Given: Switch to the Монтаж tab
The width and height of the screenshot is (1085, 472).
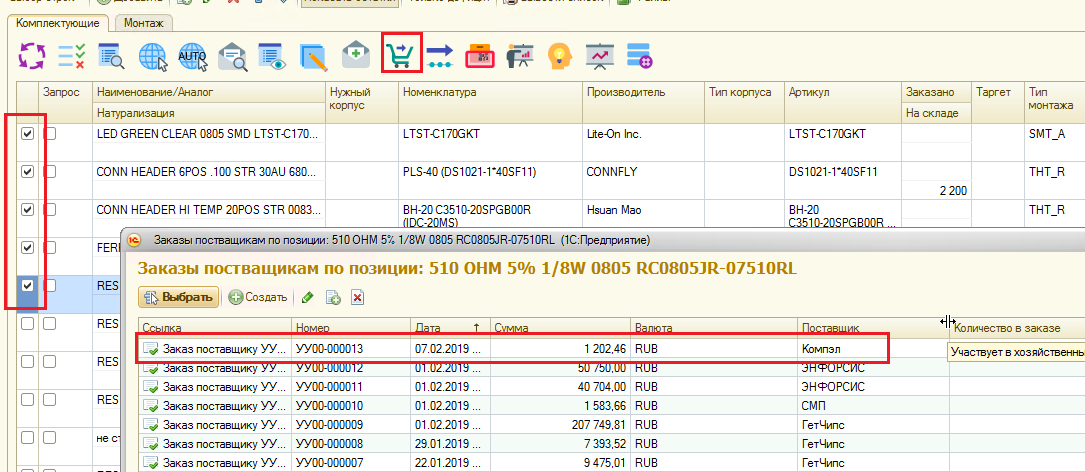Looking at the screenshot, I should point(145,22).
